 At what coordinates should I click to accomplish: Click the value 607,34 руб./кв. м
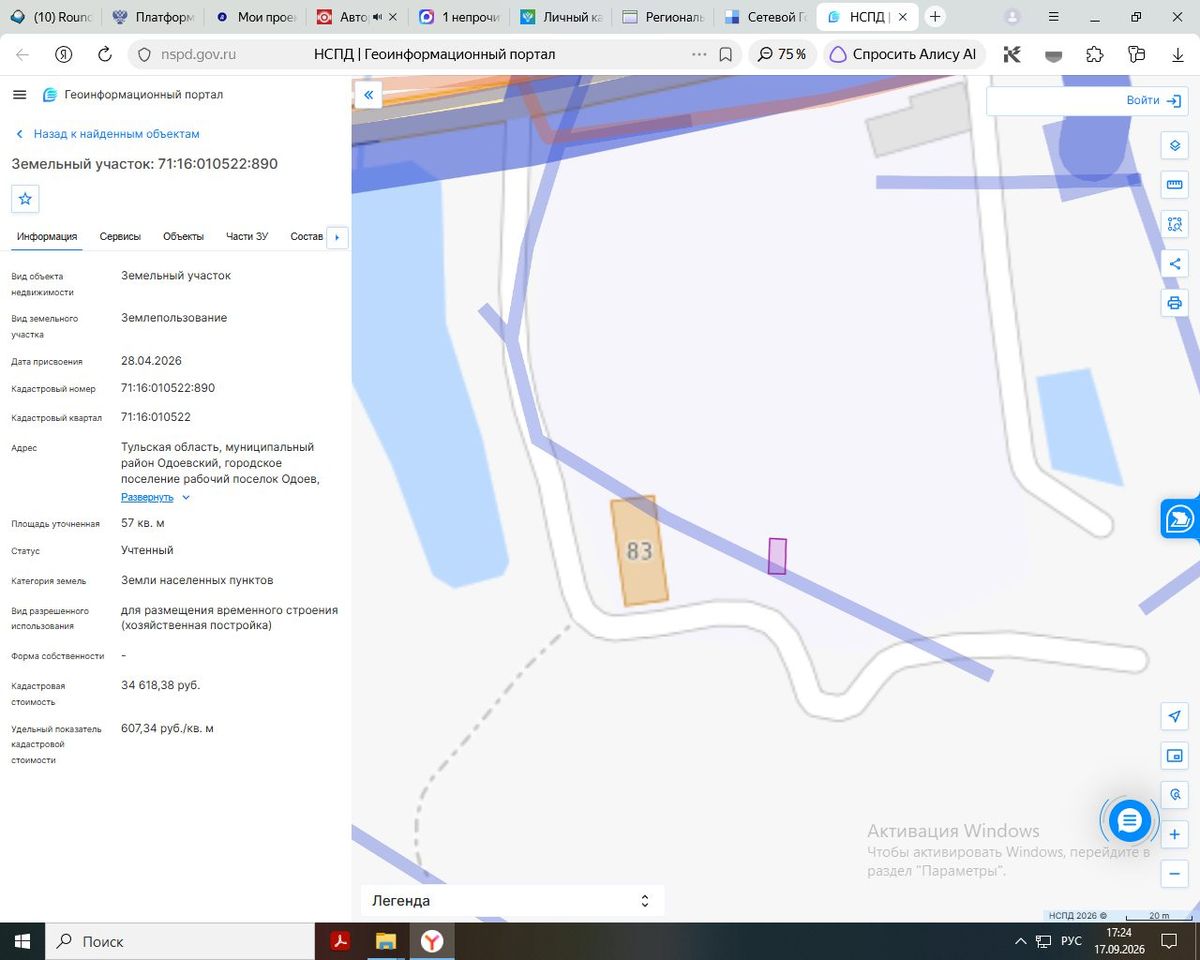pyautogui.click(x=167, y=728)
